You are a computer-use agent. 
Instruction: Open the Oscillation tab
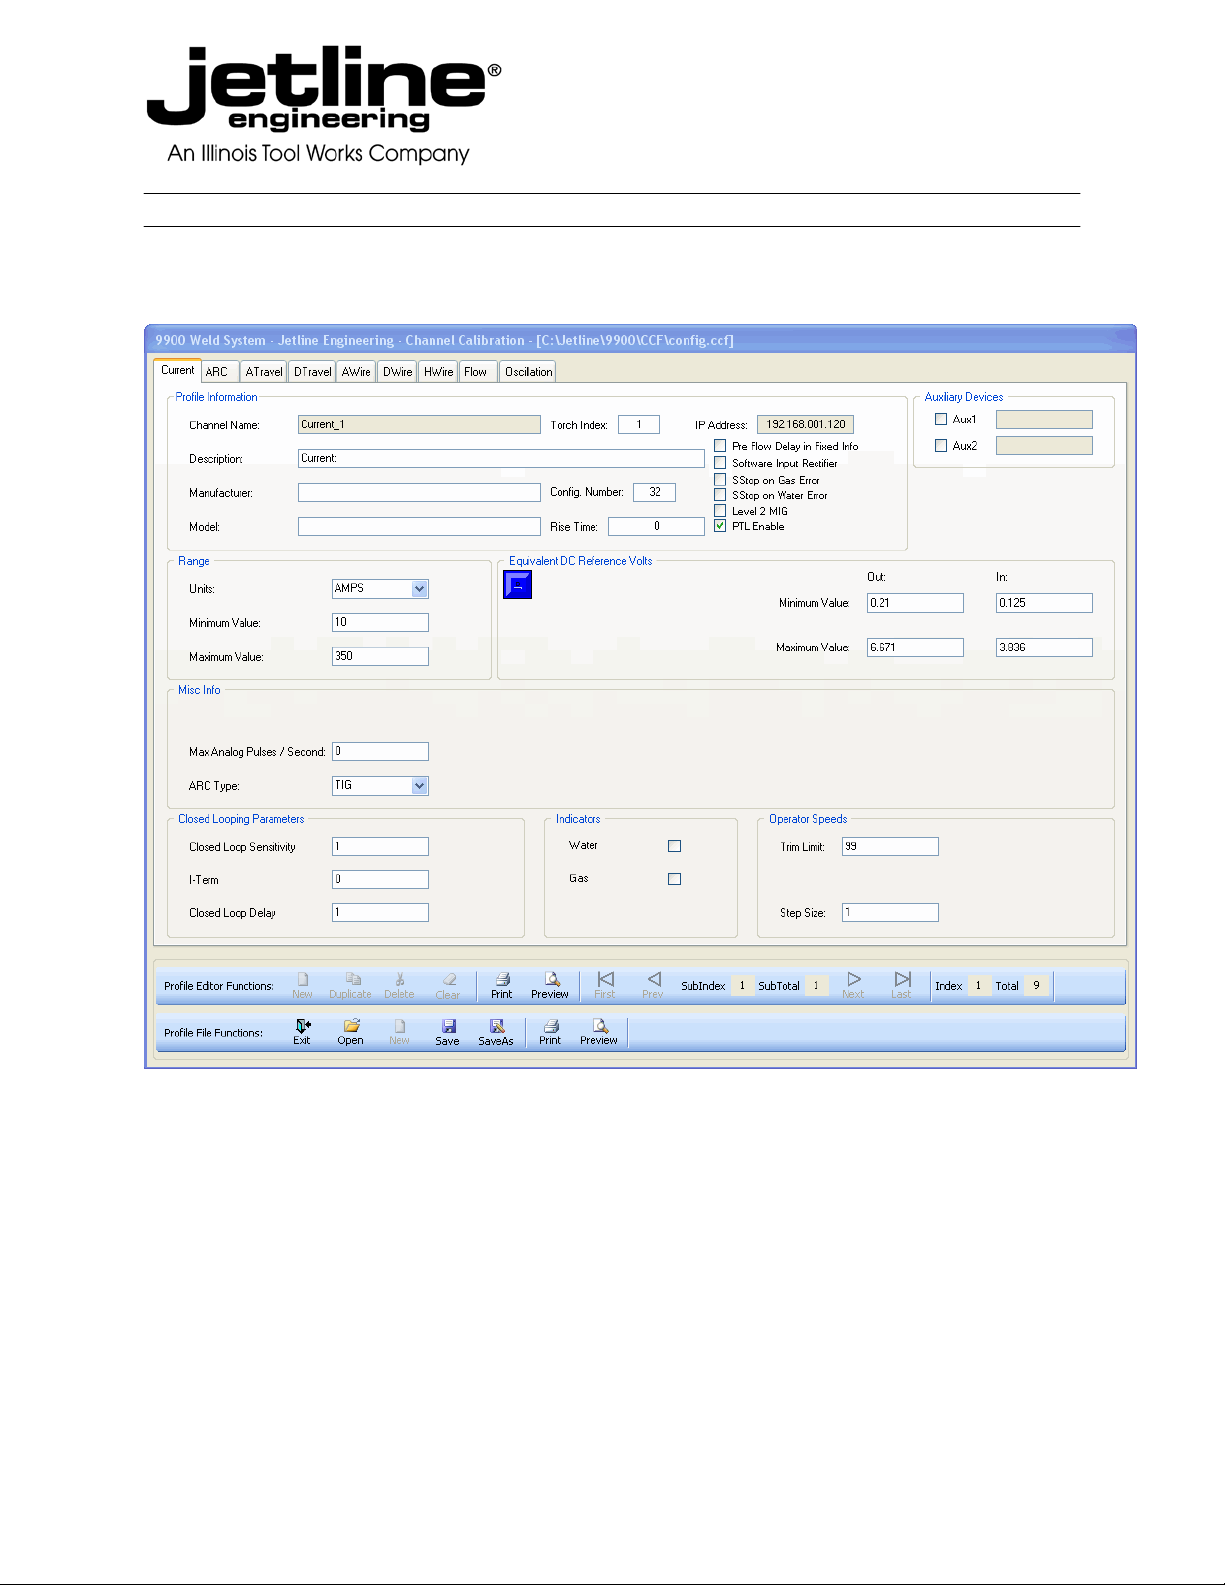(528, 372)
